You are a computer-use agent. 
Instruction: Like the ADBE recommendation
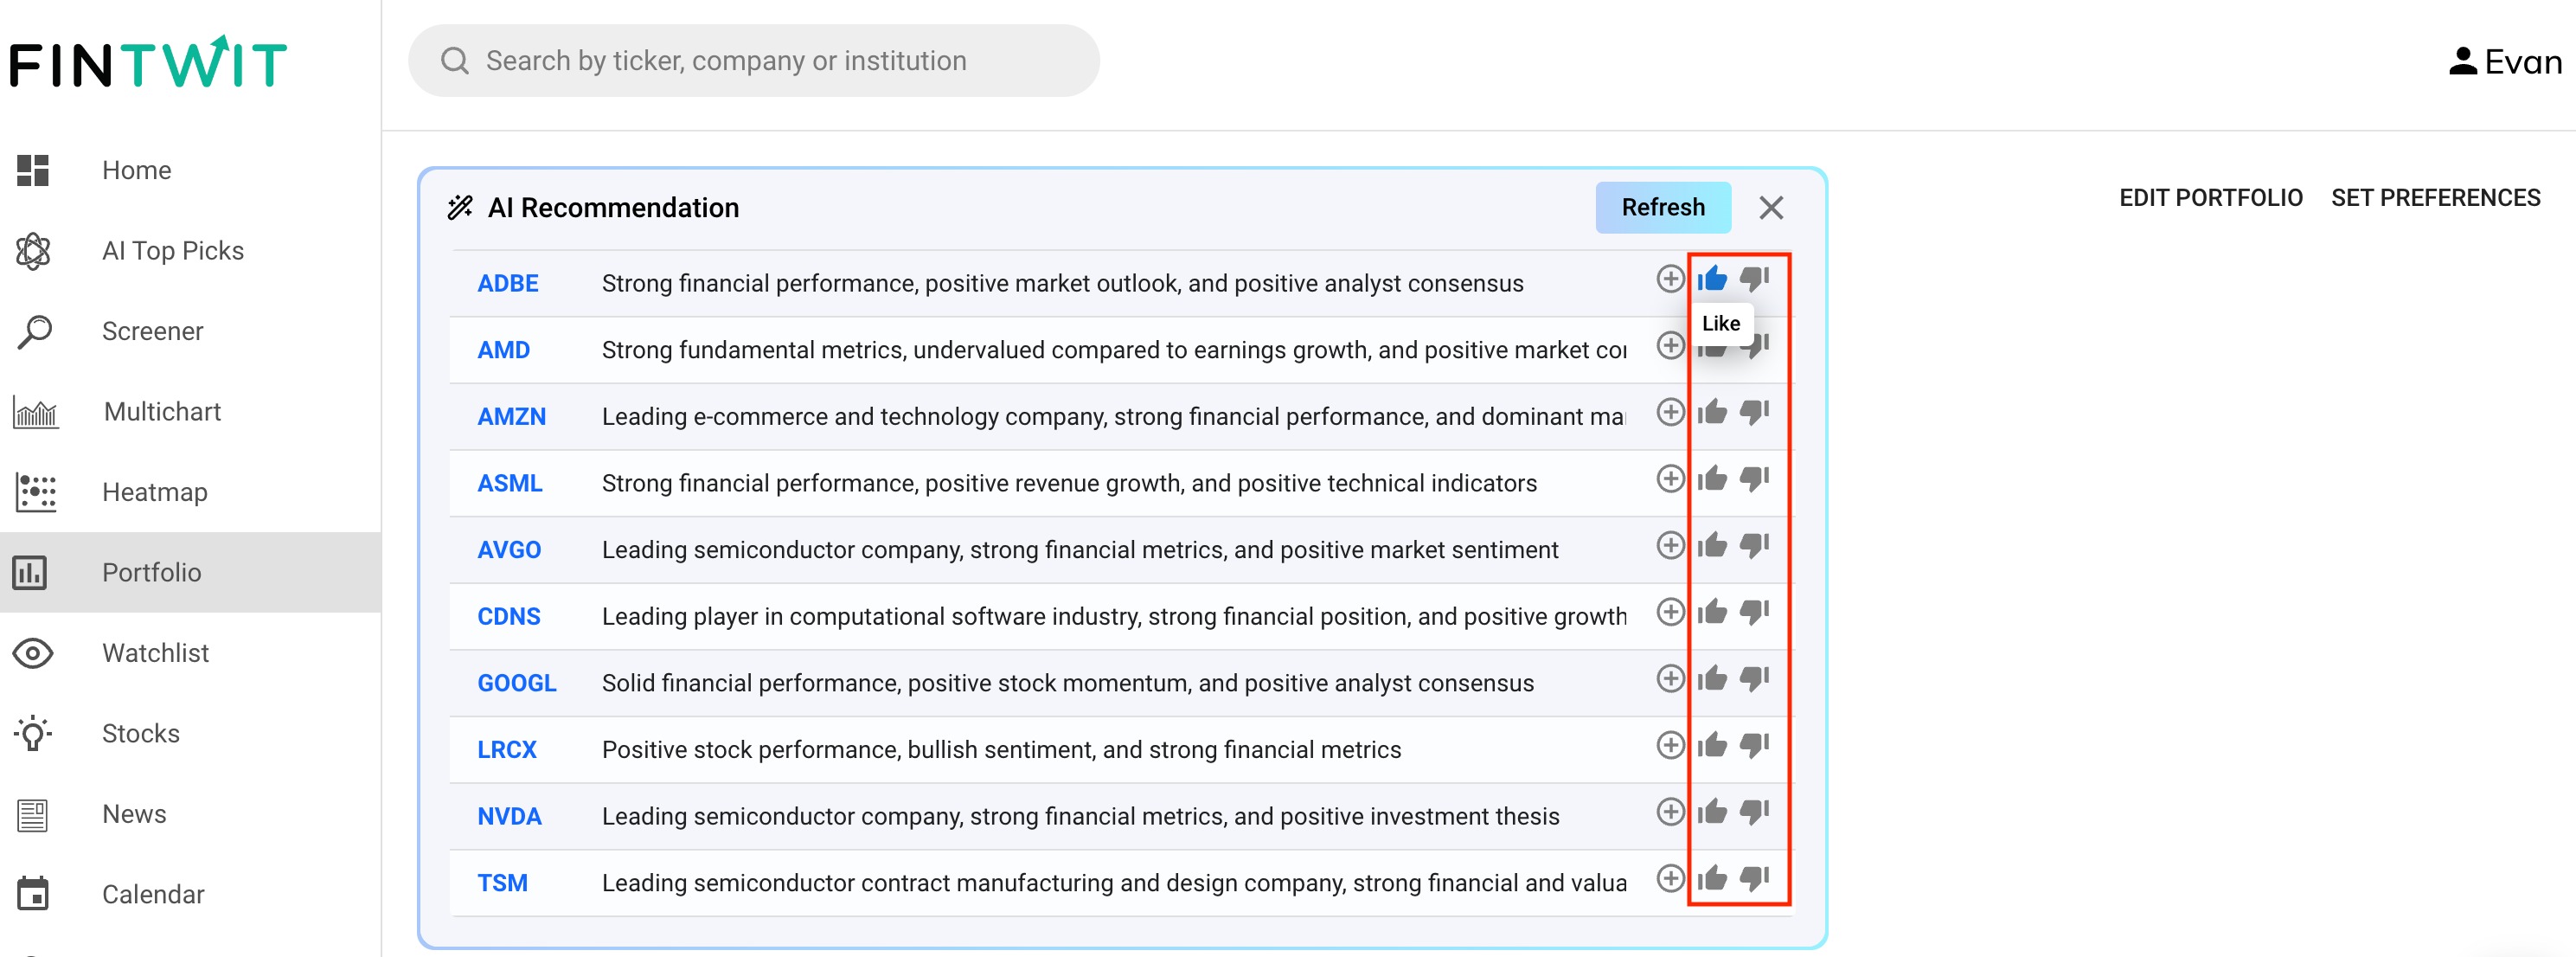(1712, 279)
